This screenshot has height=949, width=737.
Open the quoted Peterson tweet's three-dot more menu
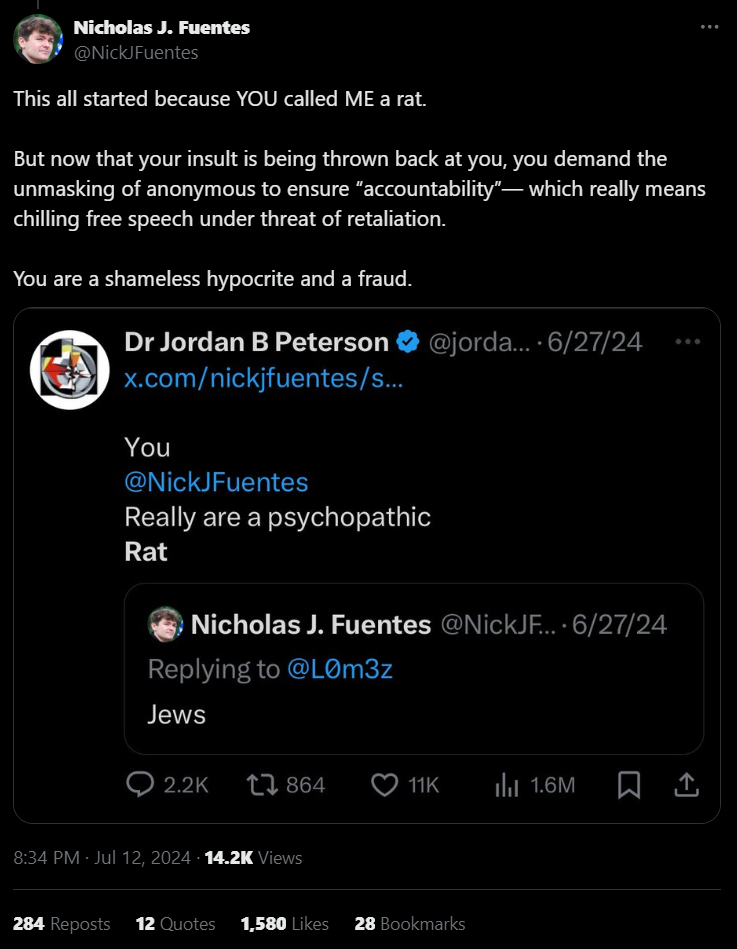coord(688,342)
